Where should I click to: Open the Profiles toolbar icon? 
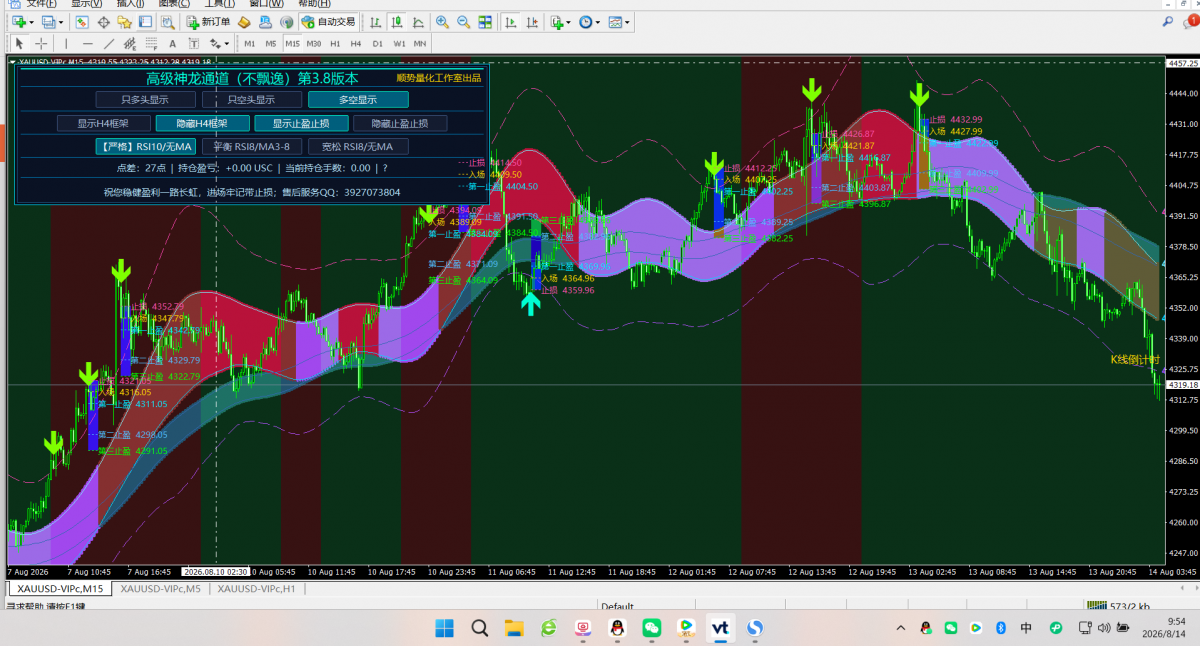pos(49,22)
